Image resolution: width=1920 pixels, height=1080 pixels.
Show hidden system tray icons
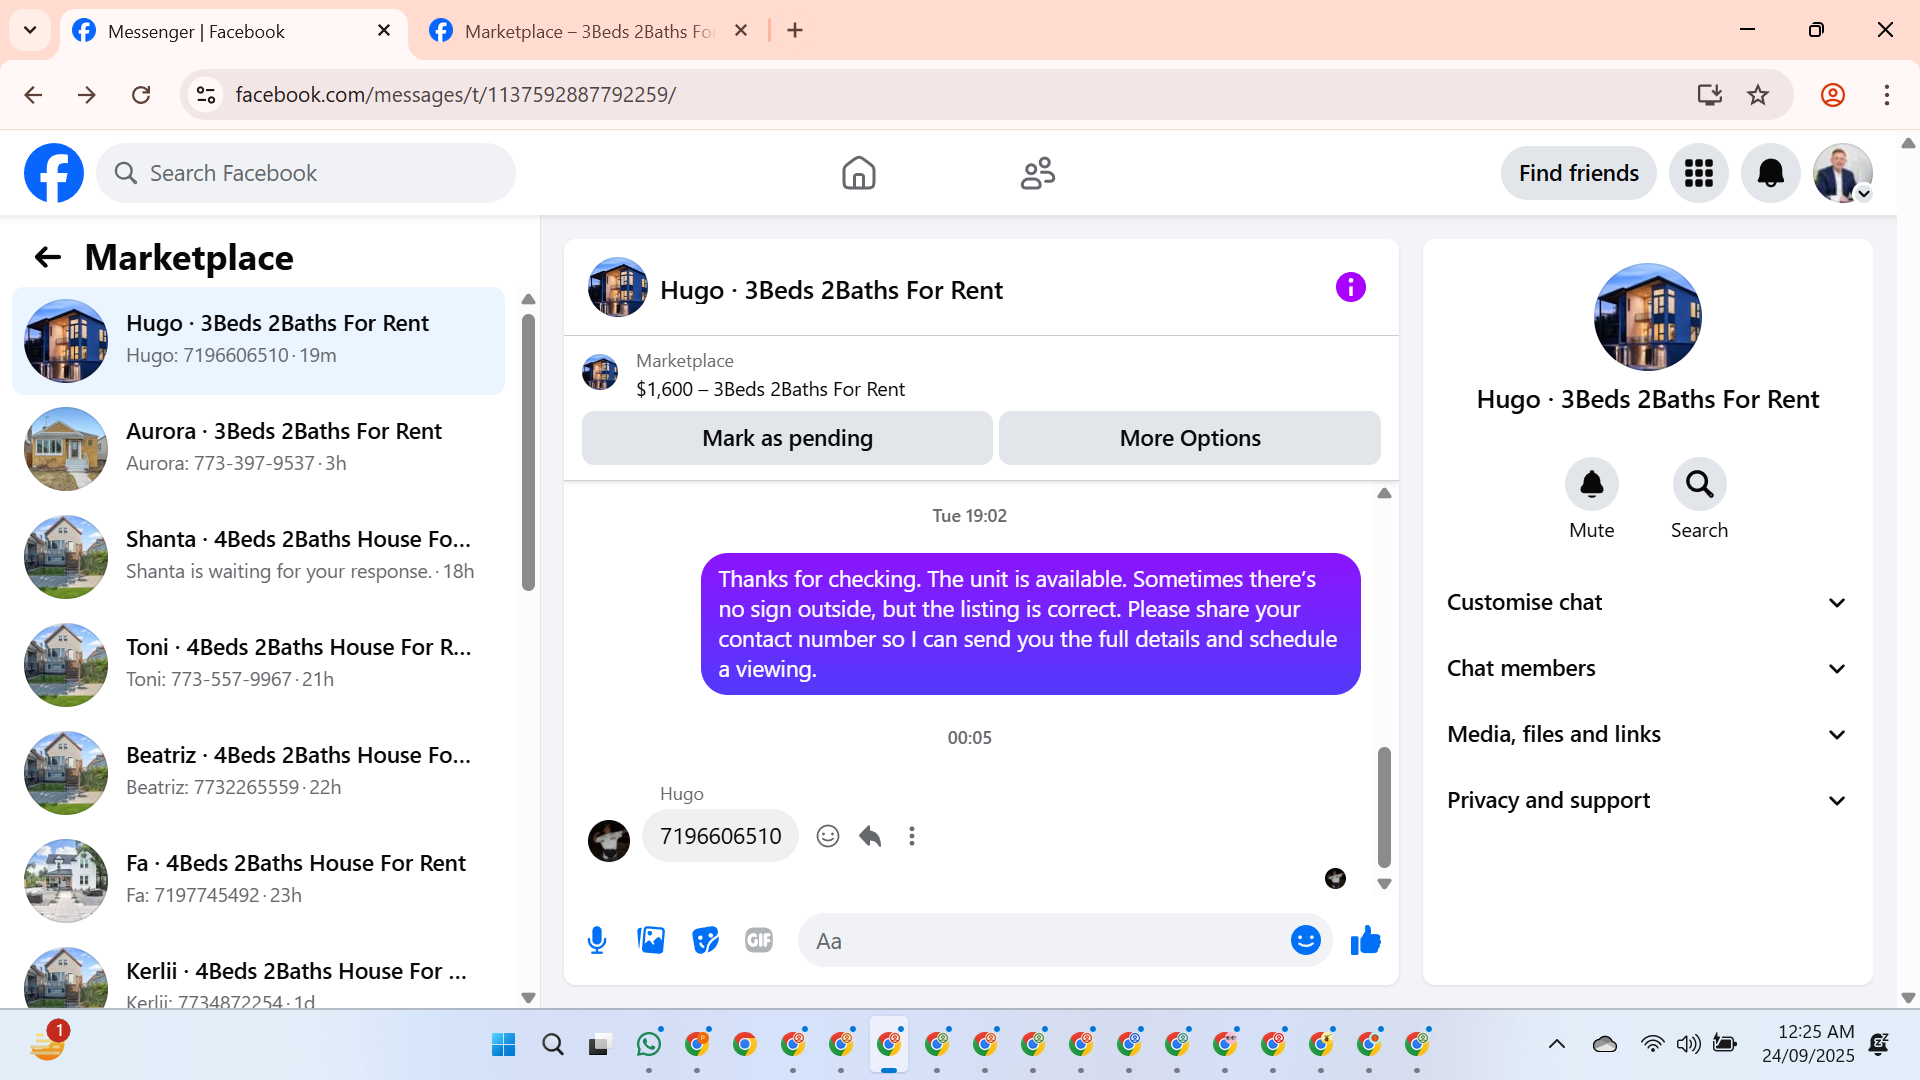(x=1556, y=1045)
